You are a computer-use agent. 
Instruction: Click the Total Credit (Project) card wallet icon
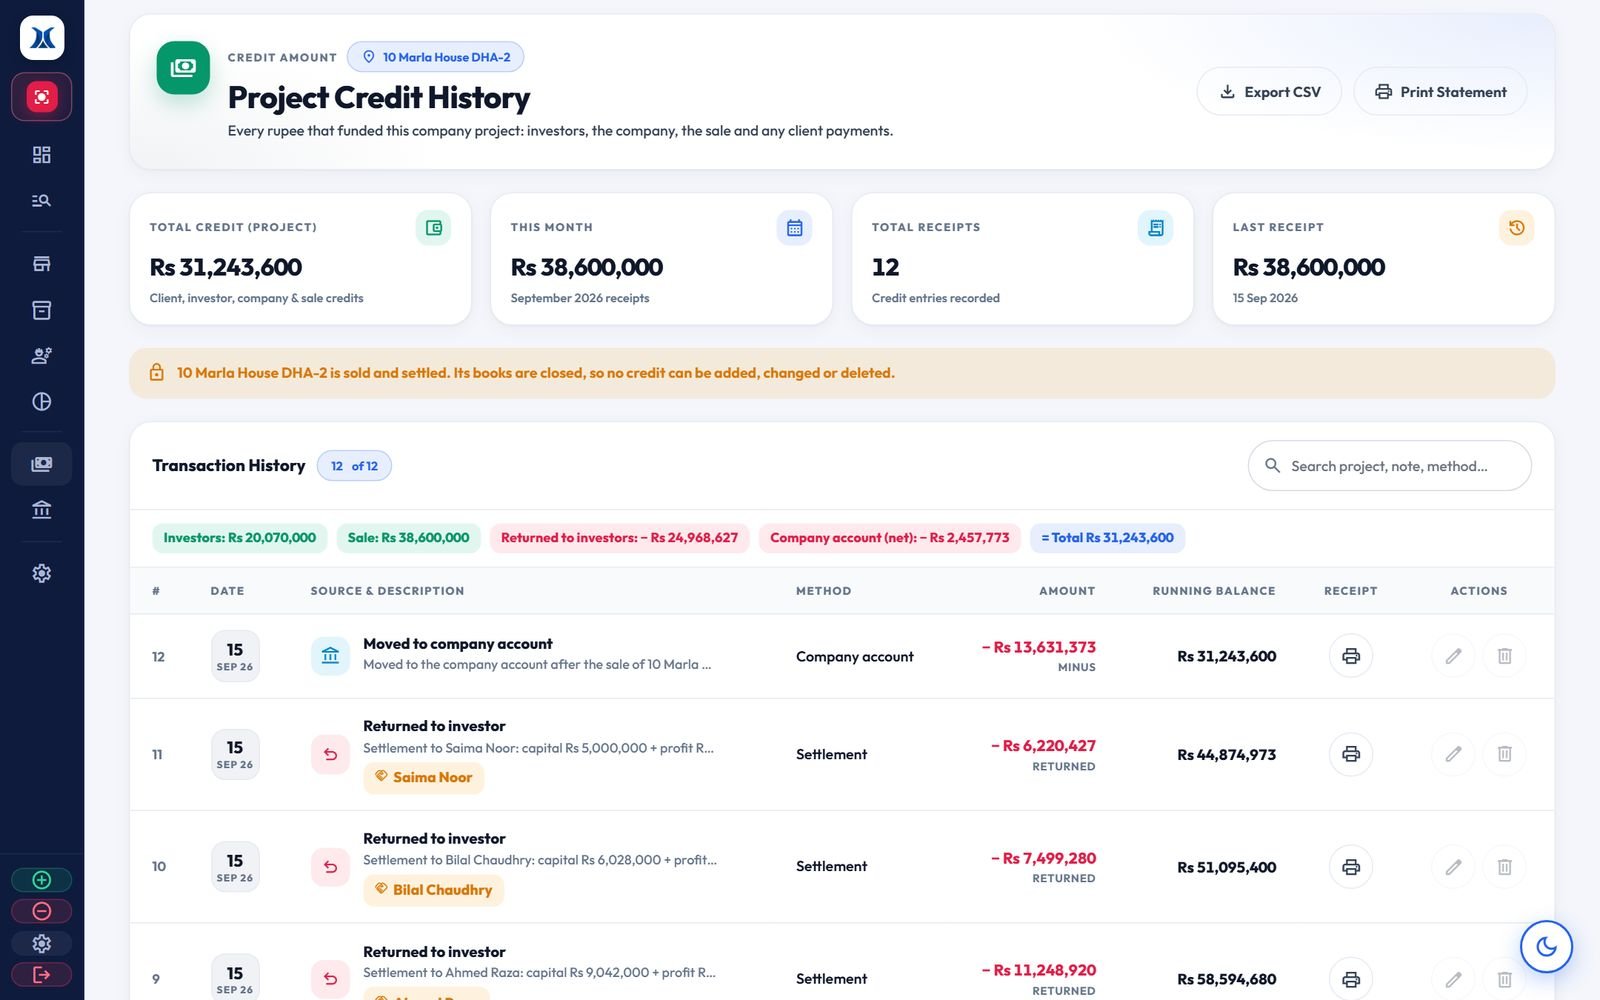433,228
